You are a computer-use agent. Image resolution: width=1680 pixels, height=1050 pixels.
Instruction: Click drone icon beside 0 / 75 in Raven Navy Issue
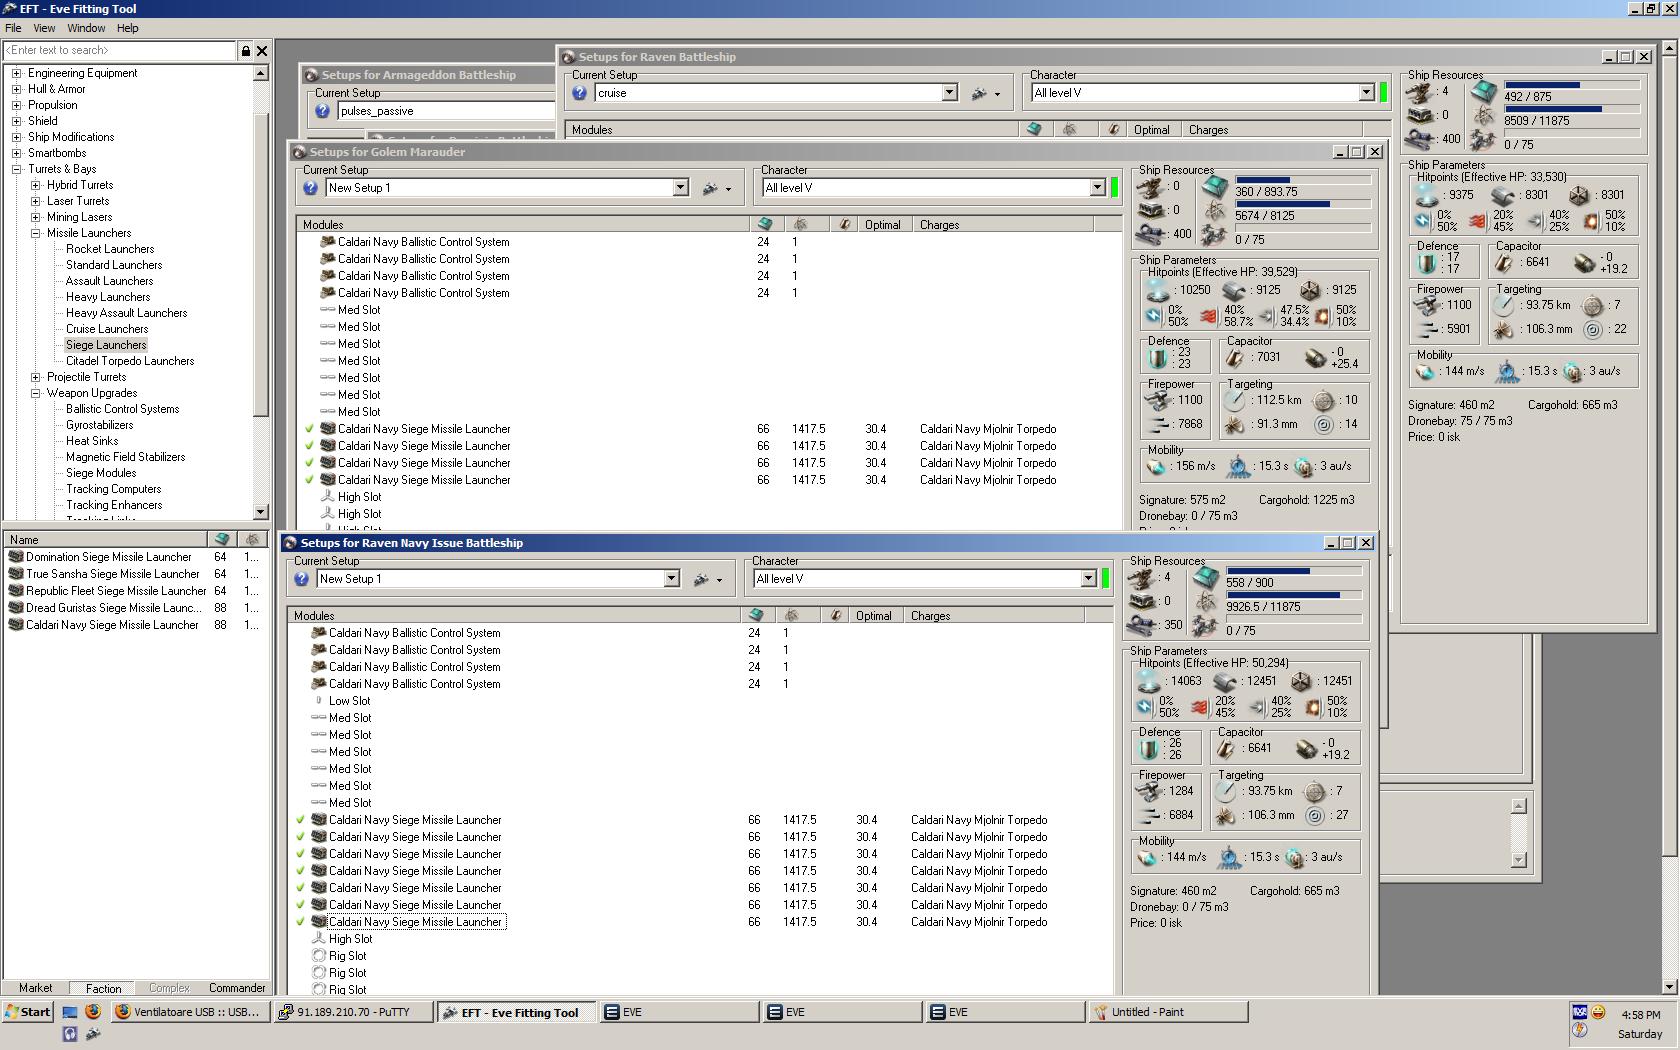pyautogui.click(x=1206, y=627)
